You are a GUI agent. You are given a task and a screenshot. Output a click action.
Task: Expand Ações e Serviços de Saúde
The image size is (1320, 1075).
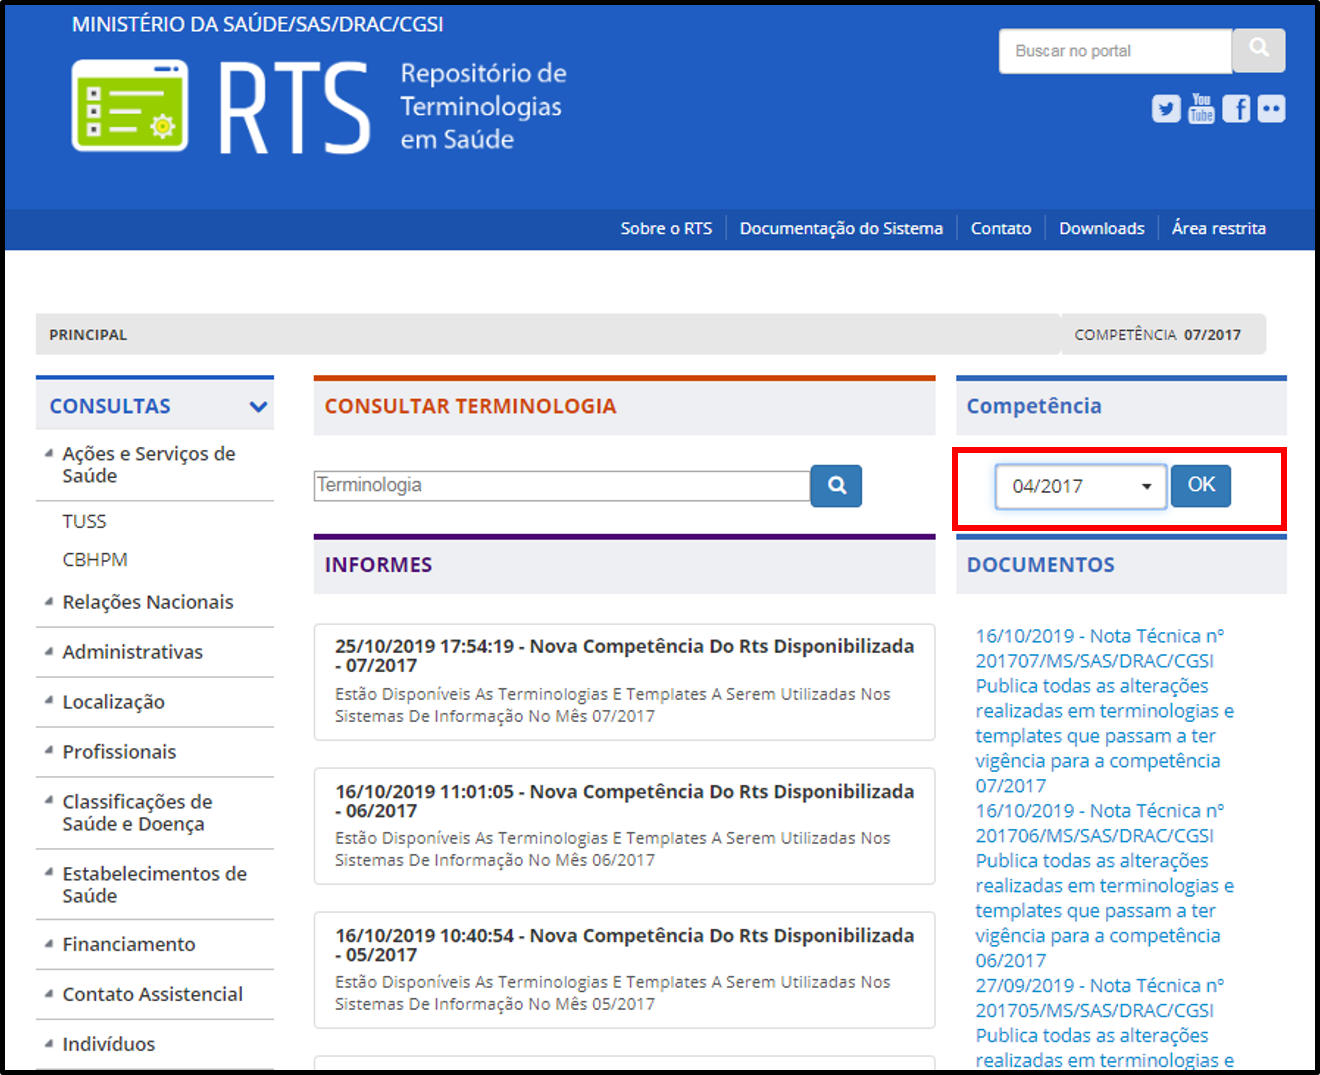[49, 454]
